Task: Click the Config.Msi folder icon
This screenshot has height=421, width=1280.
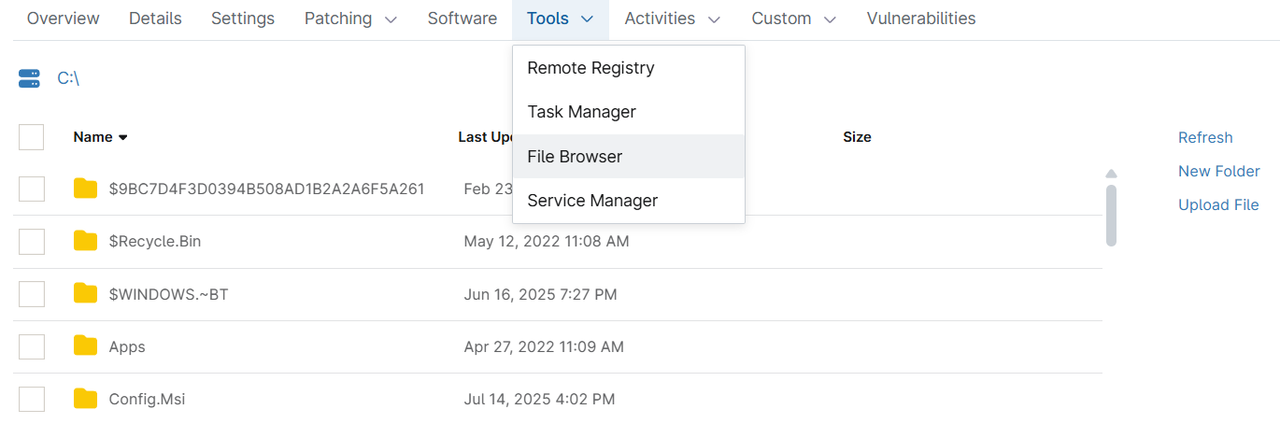Action: (x=85, y=399)
